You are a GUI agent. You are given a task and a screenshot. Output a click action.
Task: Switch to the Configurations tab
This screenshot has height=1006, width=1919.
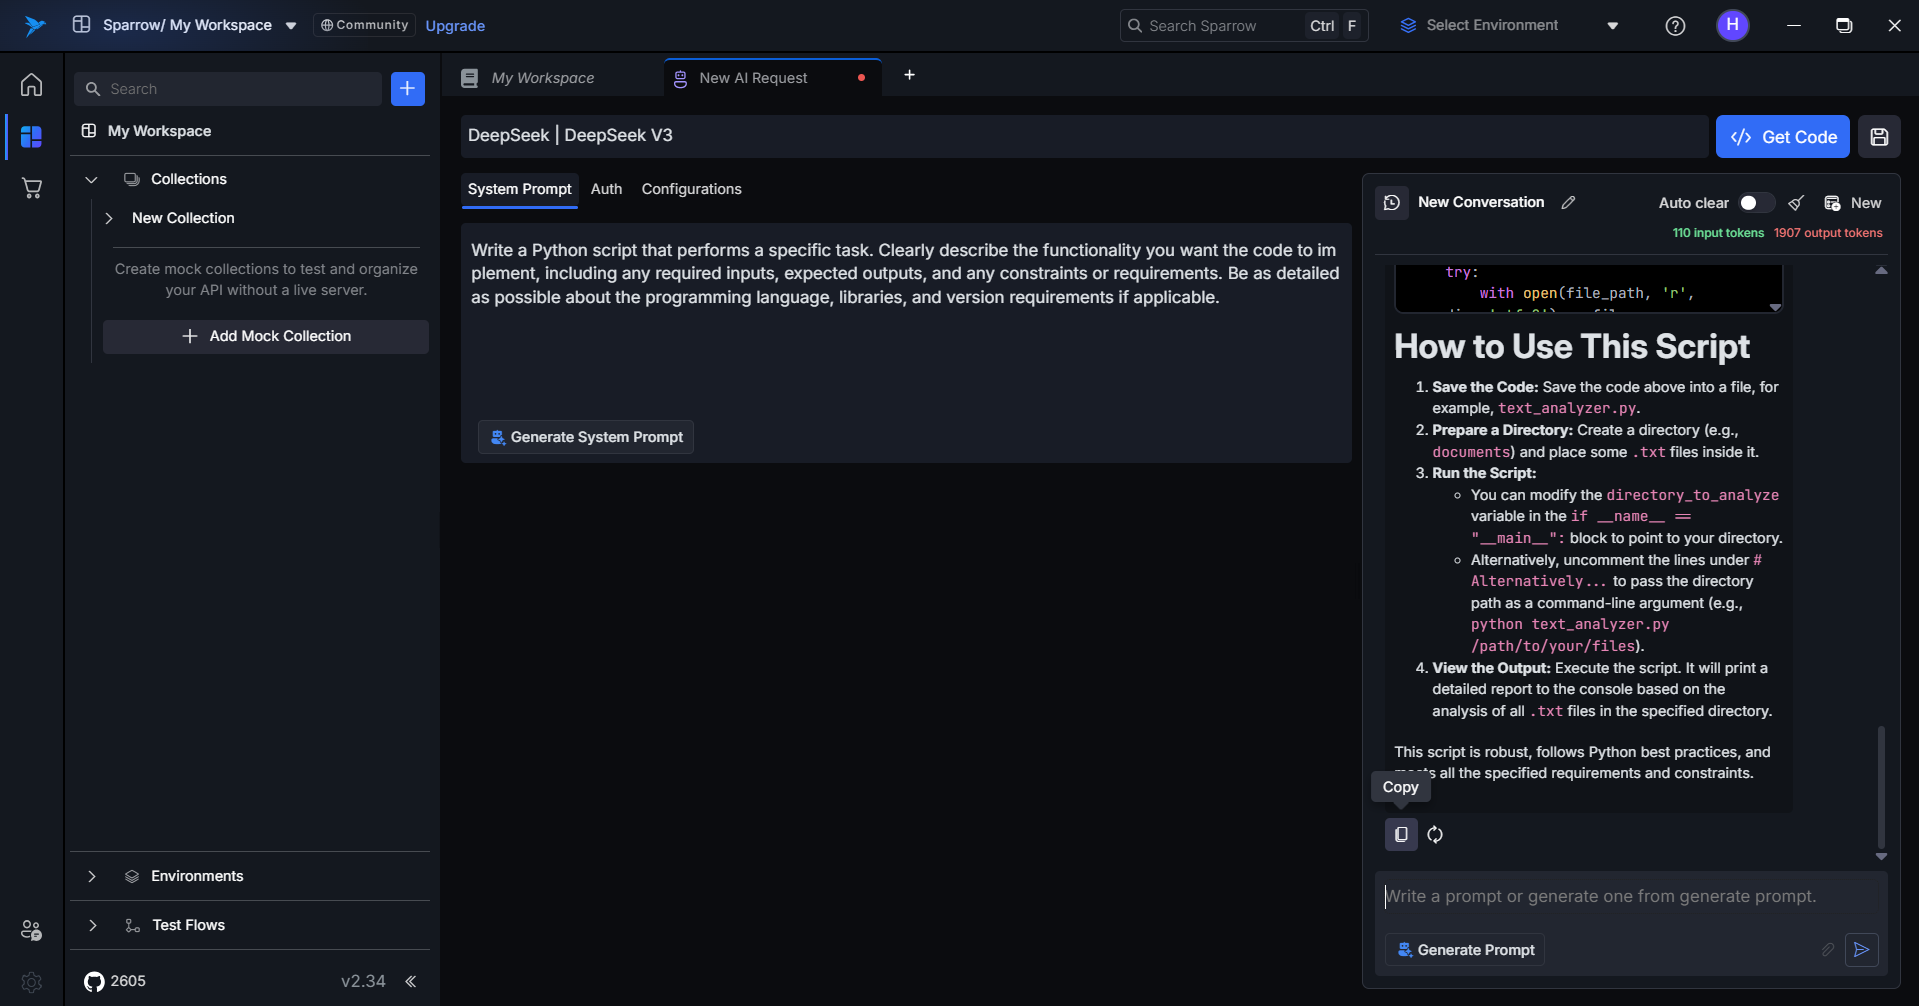(x=691, y=189)
